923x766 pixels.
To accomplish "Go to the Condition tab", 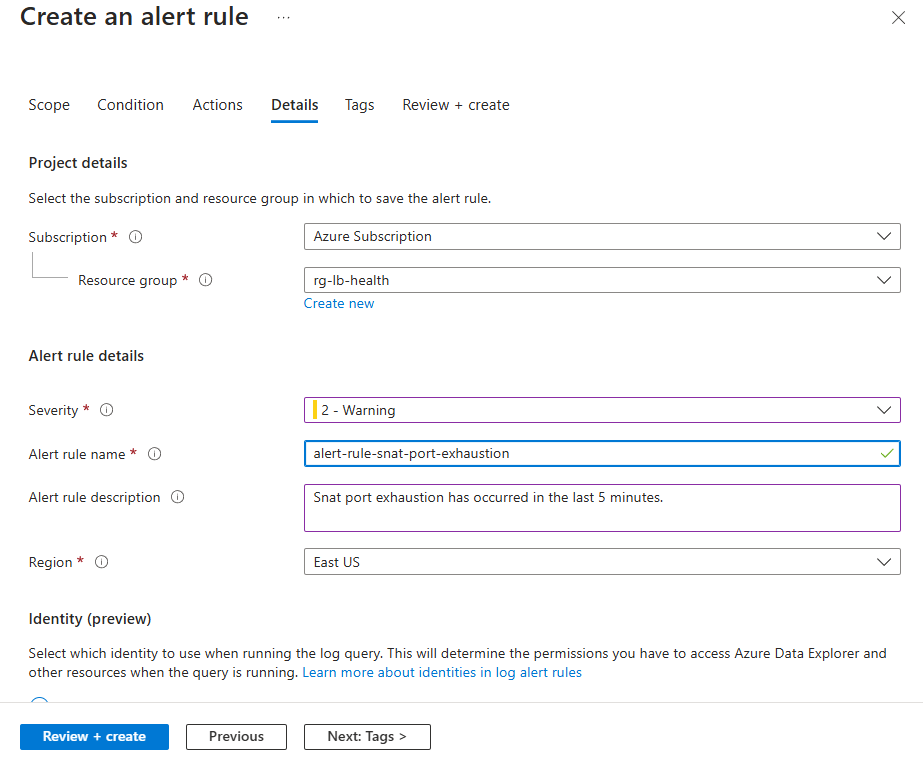I will [130, 105].
